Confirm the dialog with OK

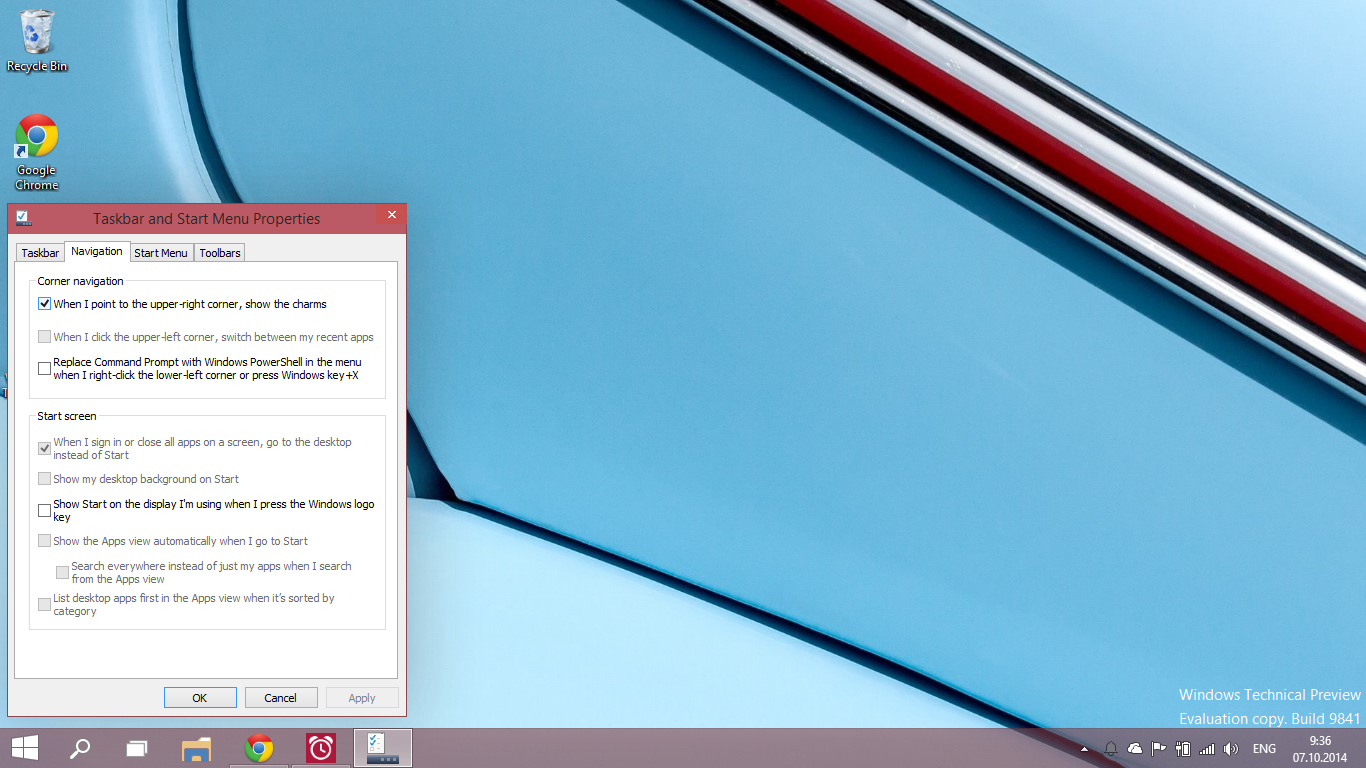[x=200, y=698]
